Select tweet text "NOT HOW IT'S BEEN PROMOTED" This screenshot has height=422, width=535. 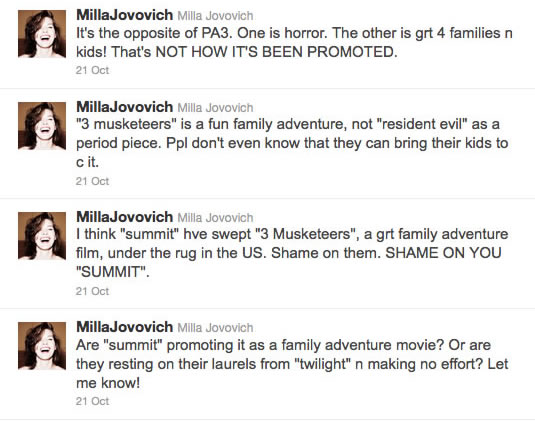click(x=276, y=52)
